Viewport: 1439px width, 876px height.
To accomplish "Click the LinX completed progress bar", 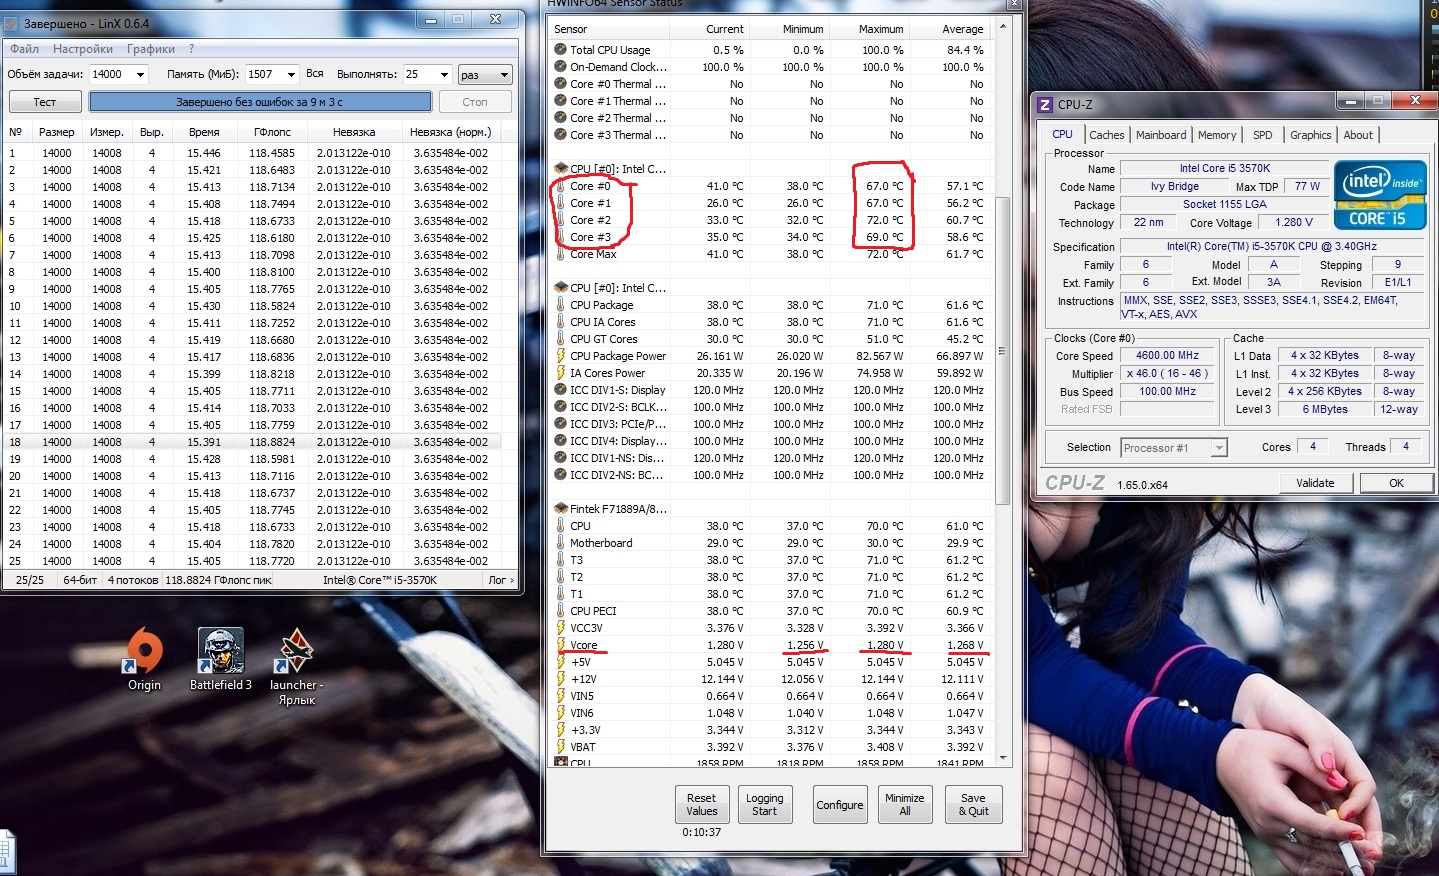I will pyautogui.click(x=260, y=102).
